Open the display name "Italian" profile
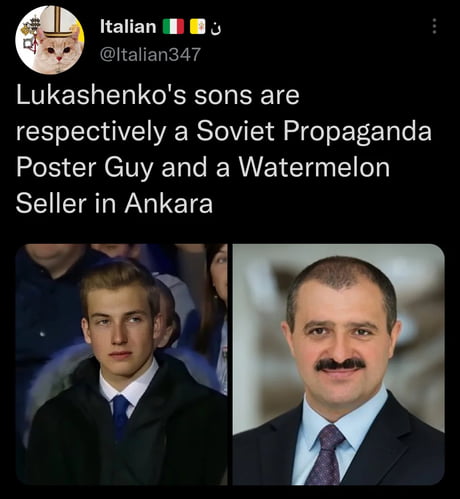 (128, 26)
